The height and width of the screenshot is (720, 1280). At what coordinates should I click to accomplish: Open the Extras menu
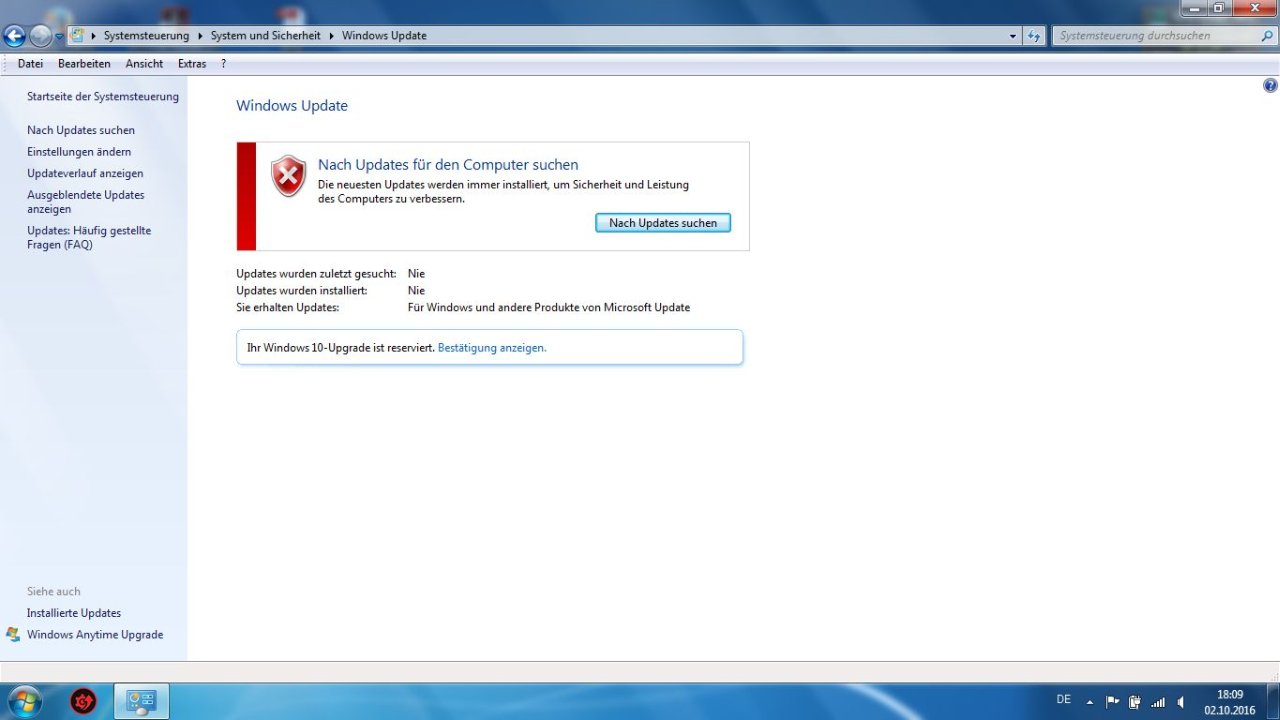pyautogui.click(x=192, y=63)
